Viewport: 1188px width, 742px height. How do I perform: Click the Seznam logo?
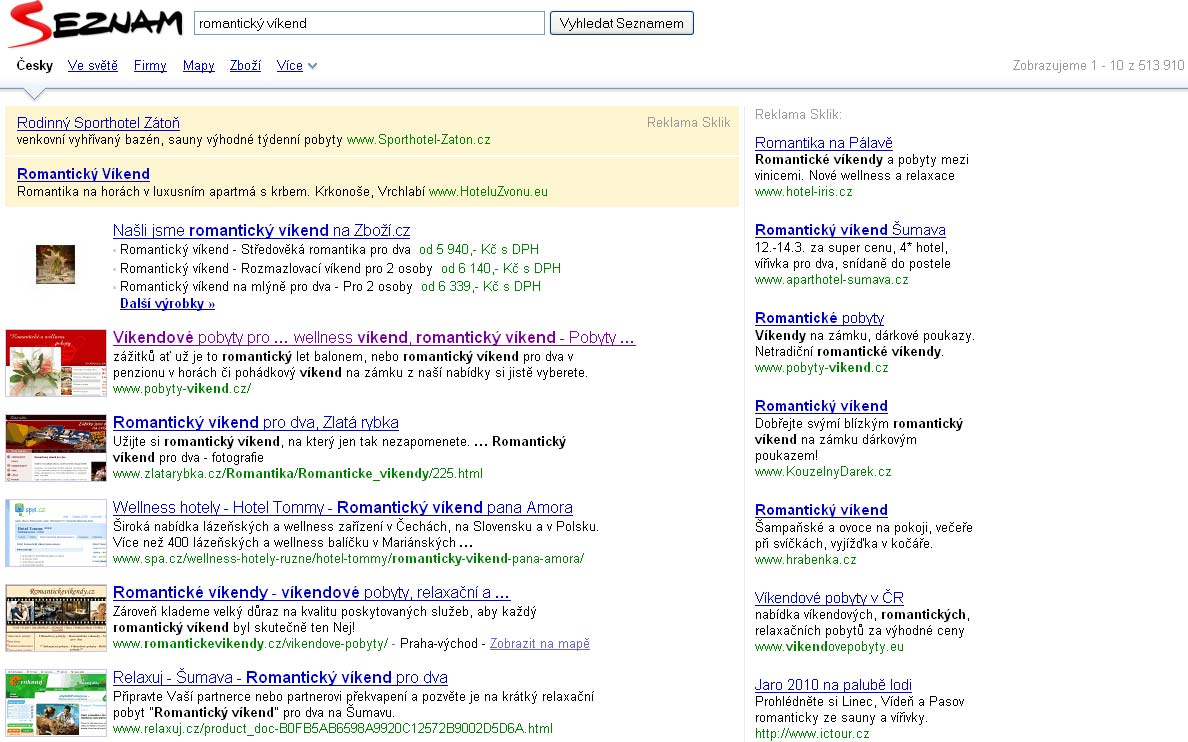95,24
